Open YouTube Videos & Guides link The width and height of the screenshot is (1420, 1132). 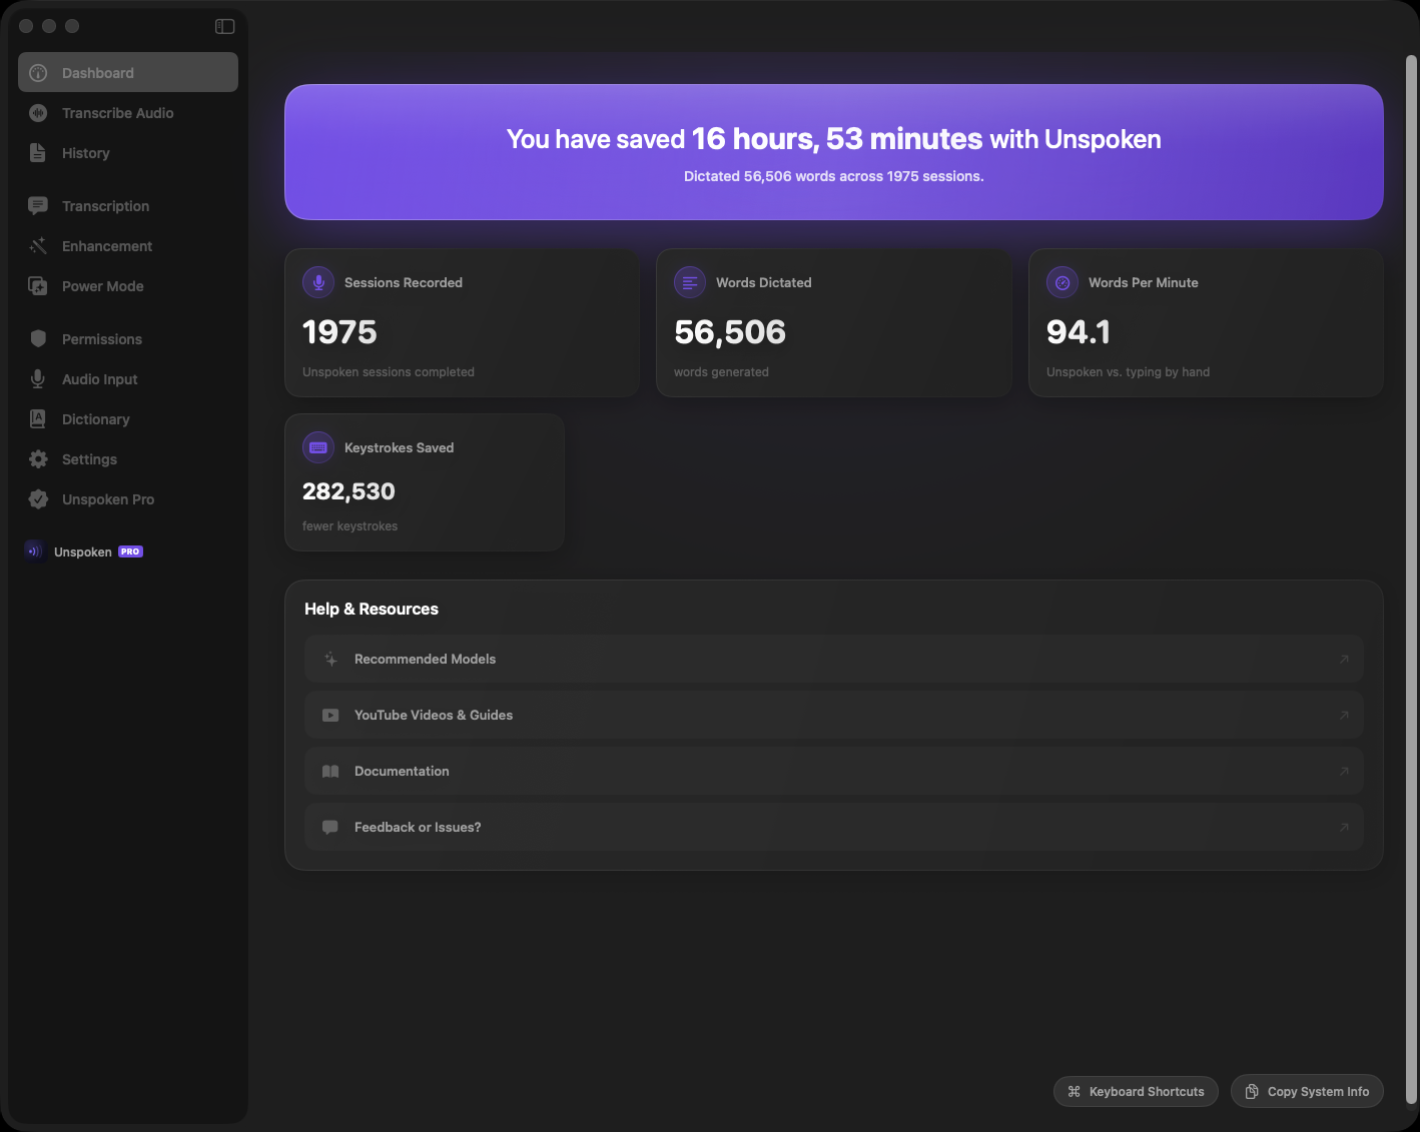click(834, 715)
